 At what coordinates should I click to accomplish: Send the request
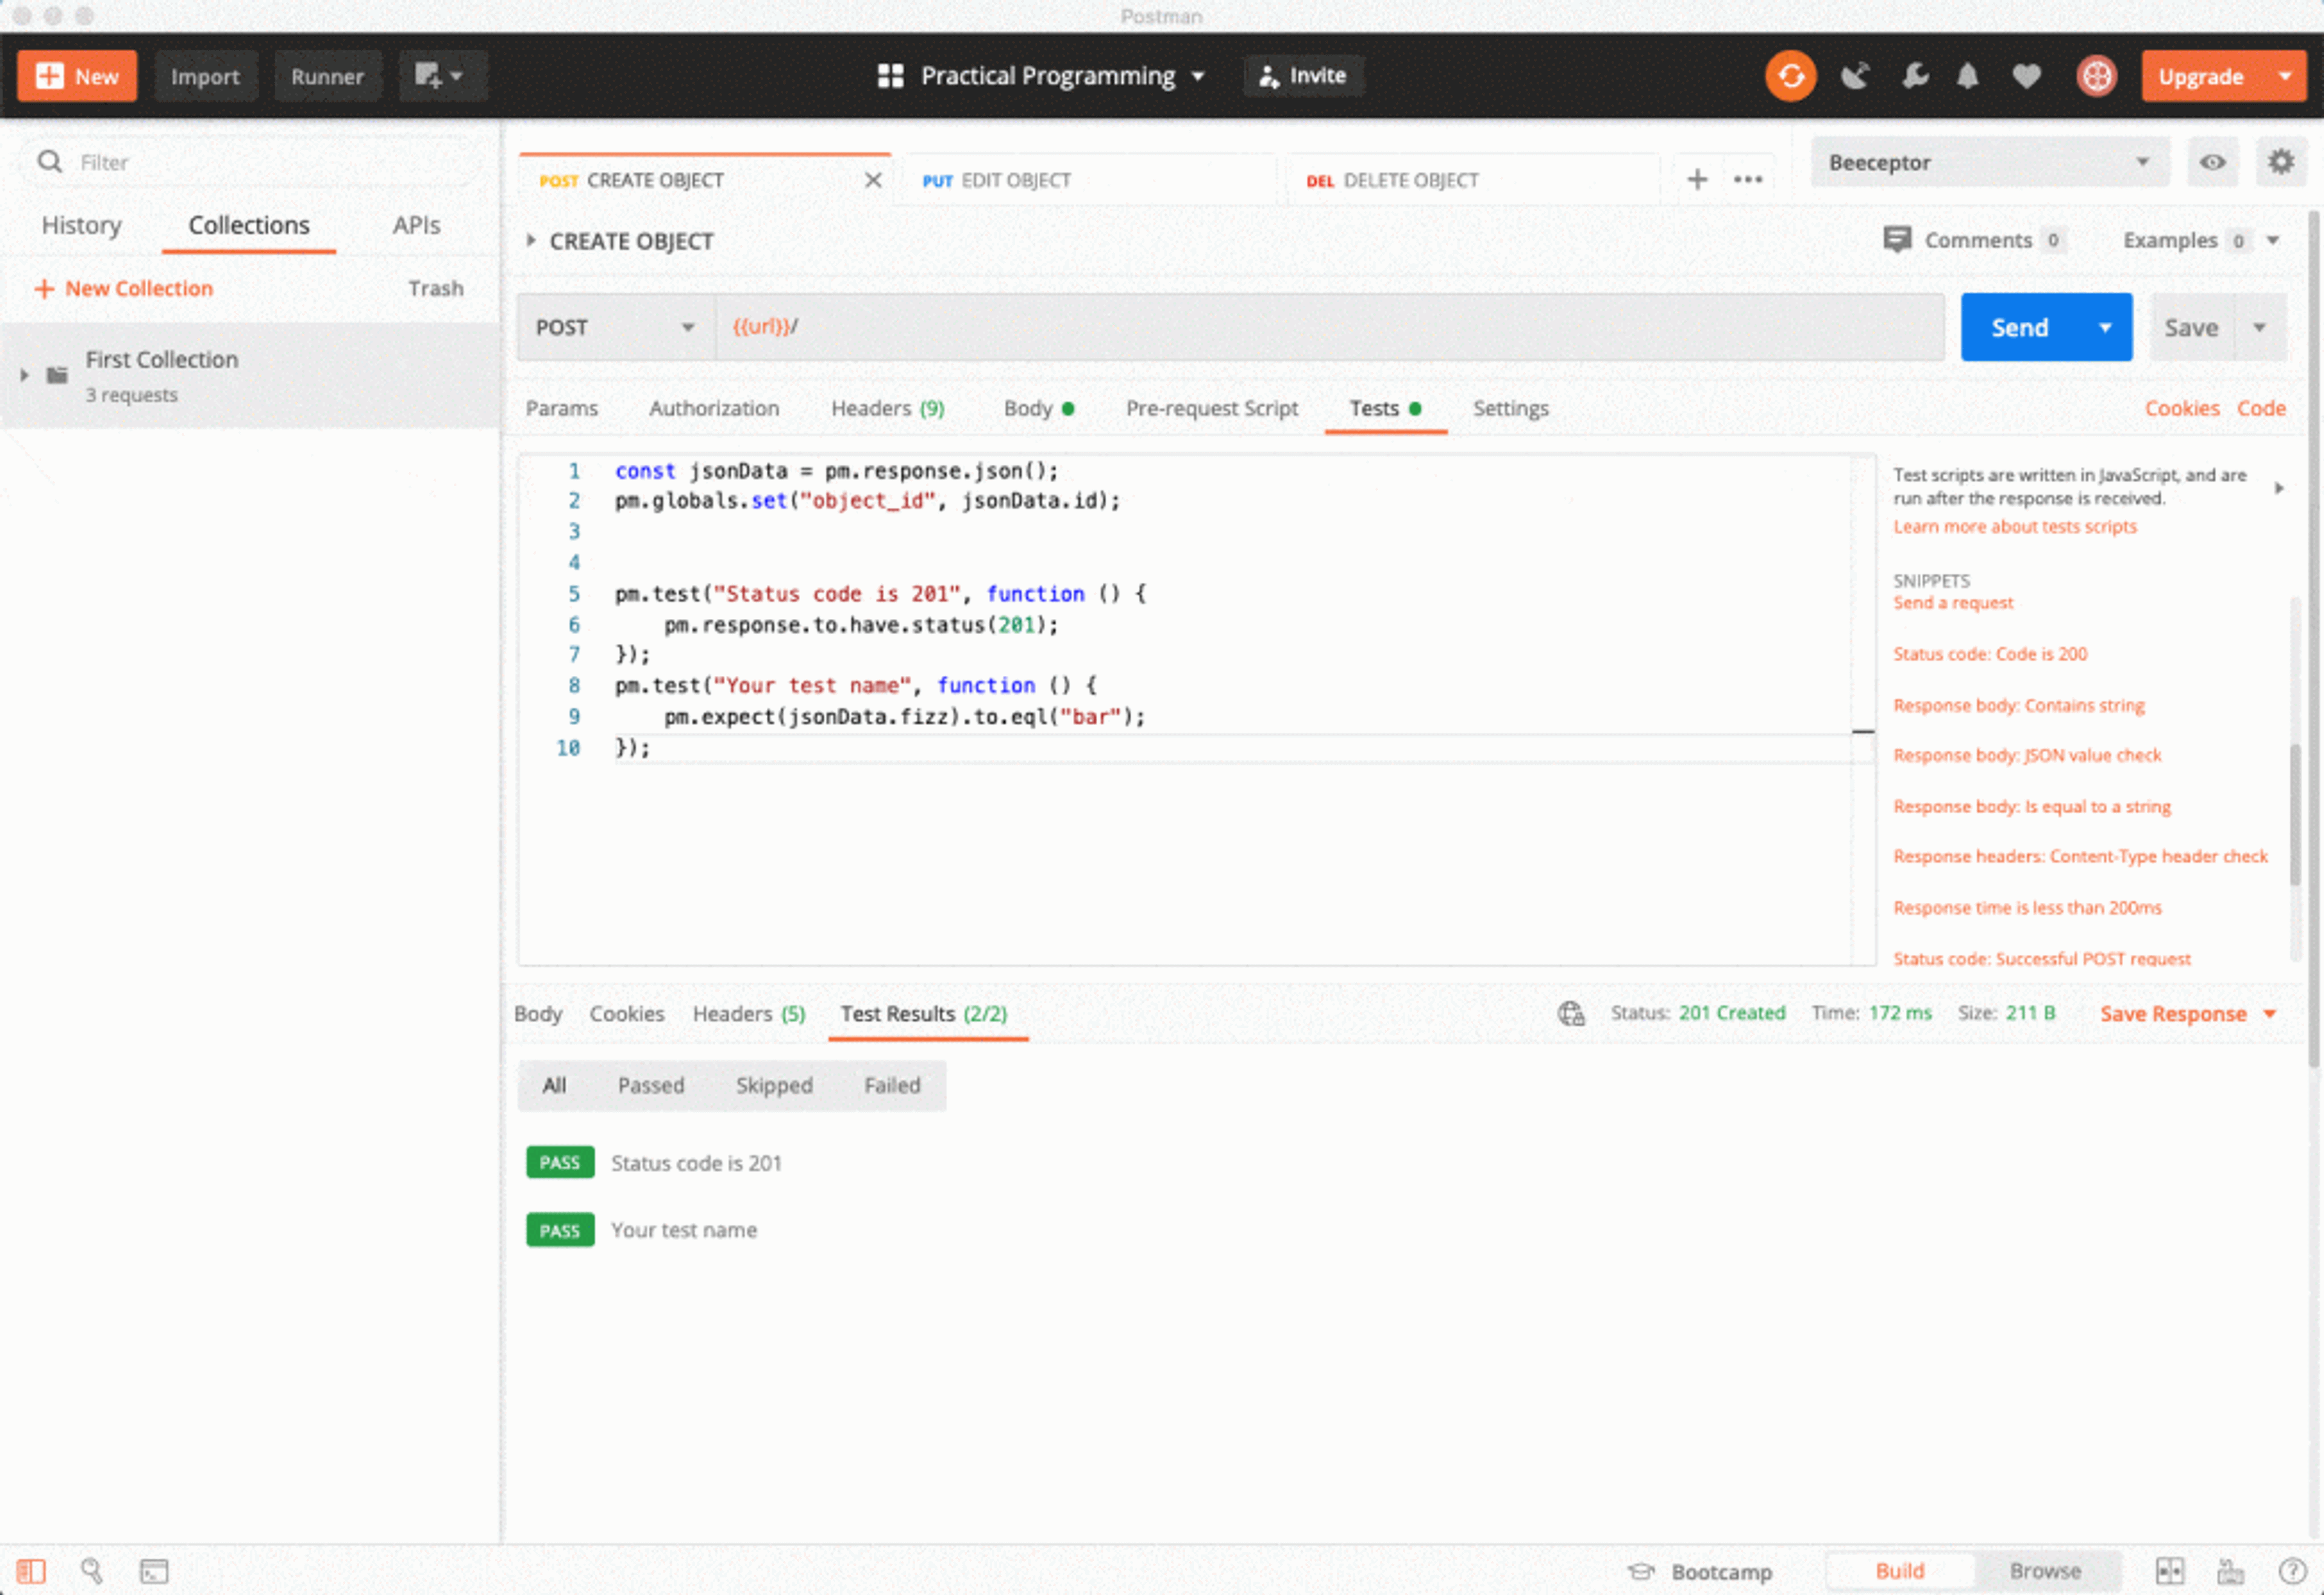tap(2019, 327)
